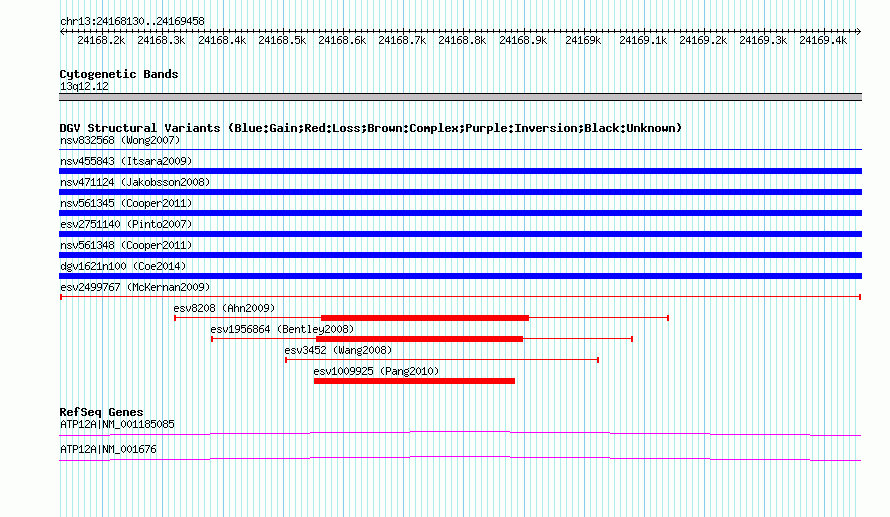Click the blue gain bar for dgv1621n100
Screen dimensions: 890x517
(x=460, y=276)
